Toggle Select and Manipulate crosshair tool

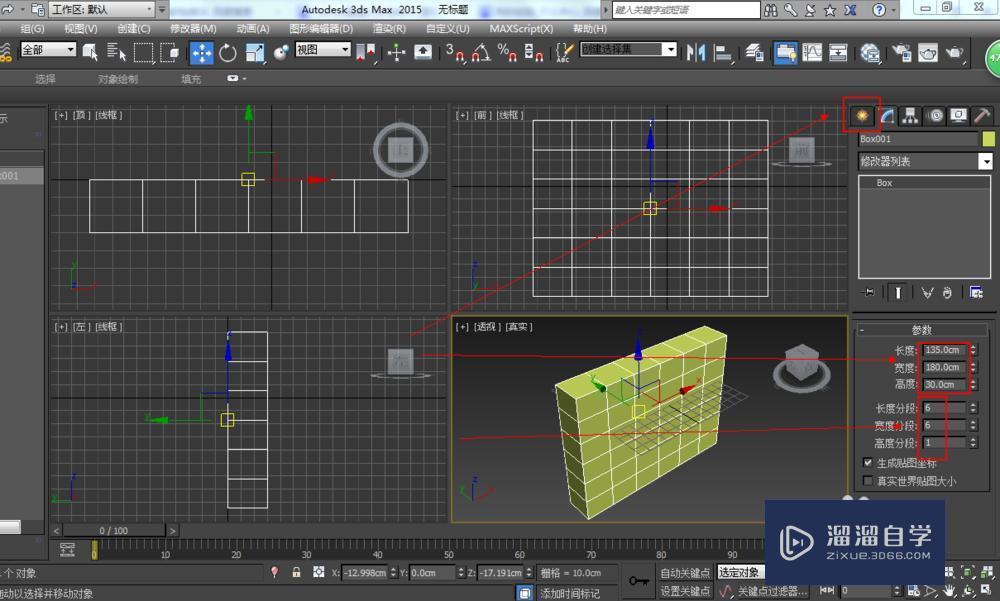[x=396, y=52]
